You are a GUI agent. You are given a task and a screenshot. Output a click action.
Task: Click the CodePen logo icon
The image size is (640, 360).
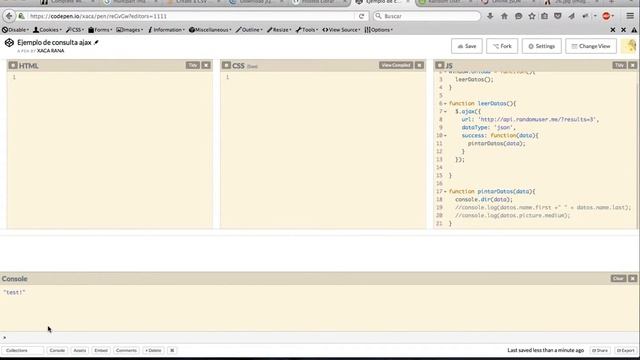point(9,42)
